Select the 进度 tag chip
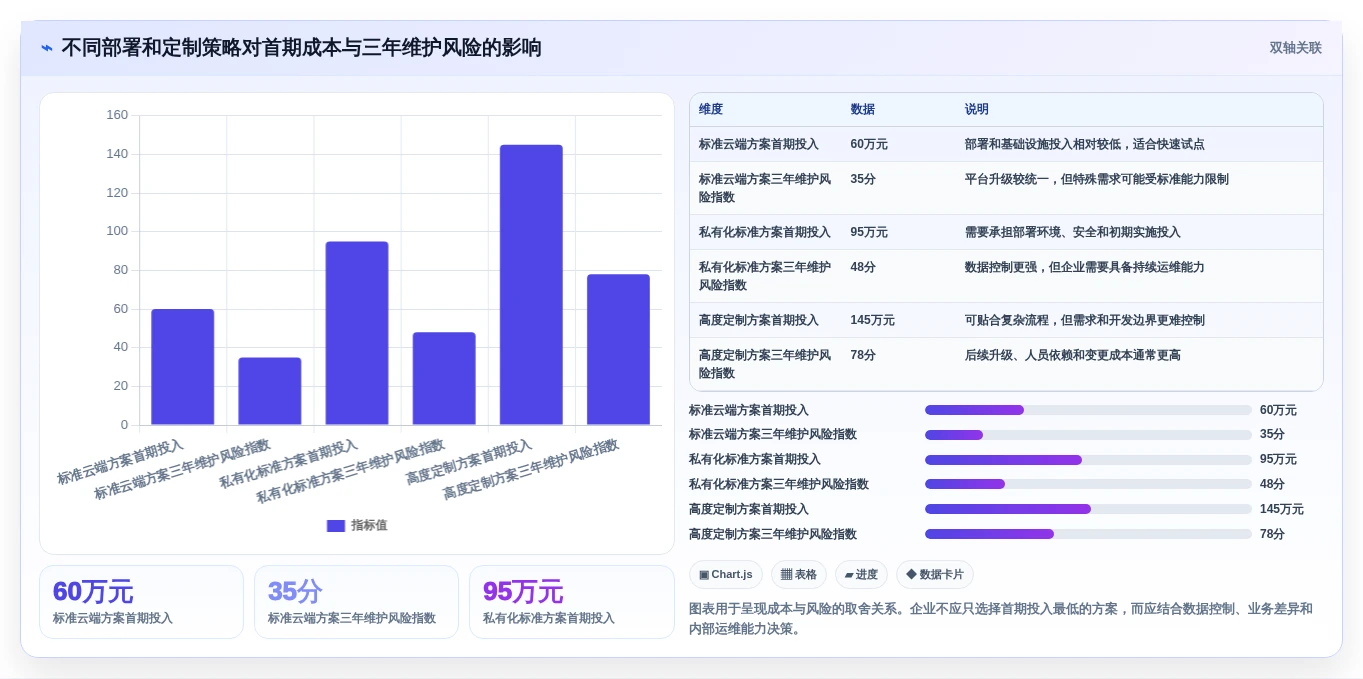 [861, 575]
